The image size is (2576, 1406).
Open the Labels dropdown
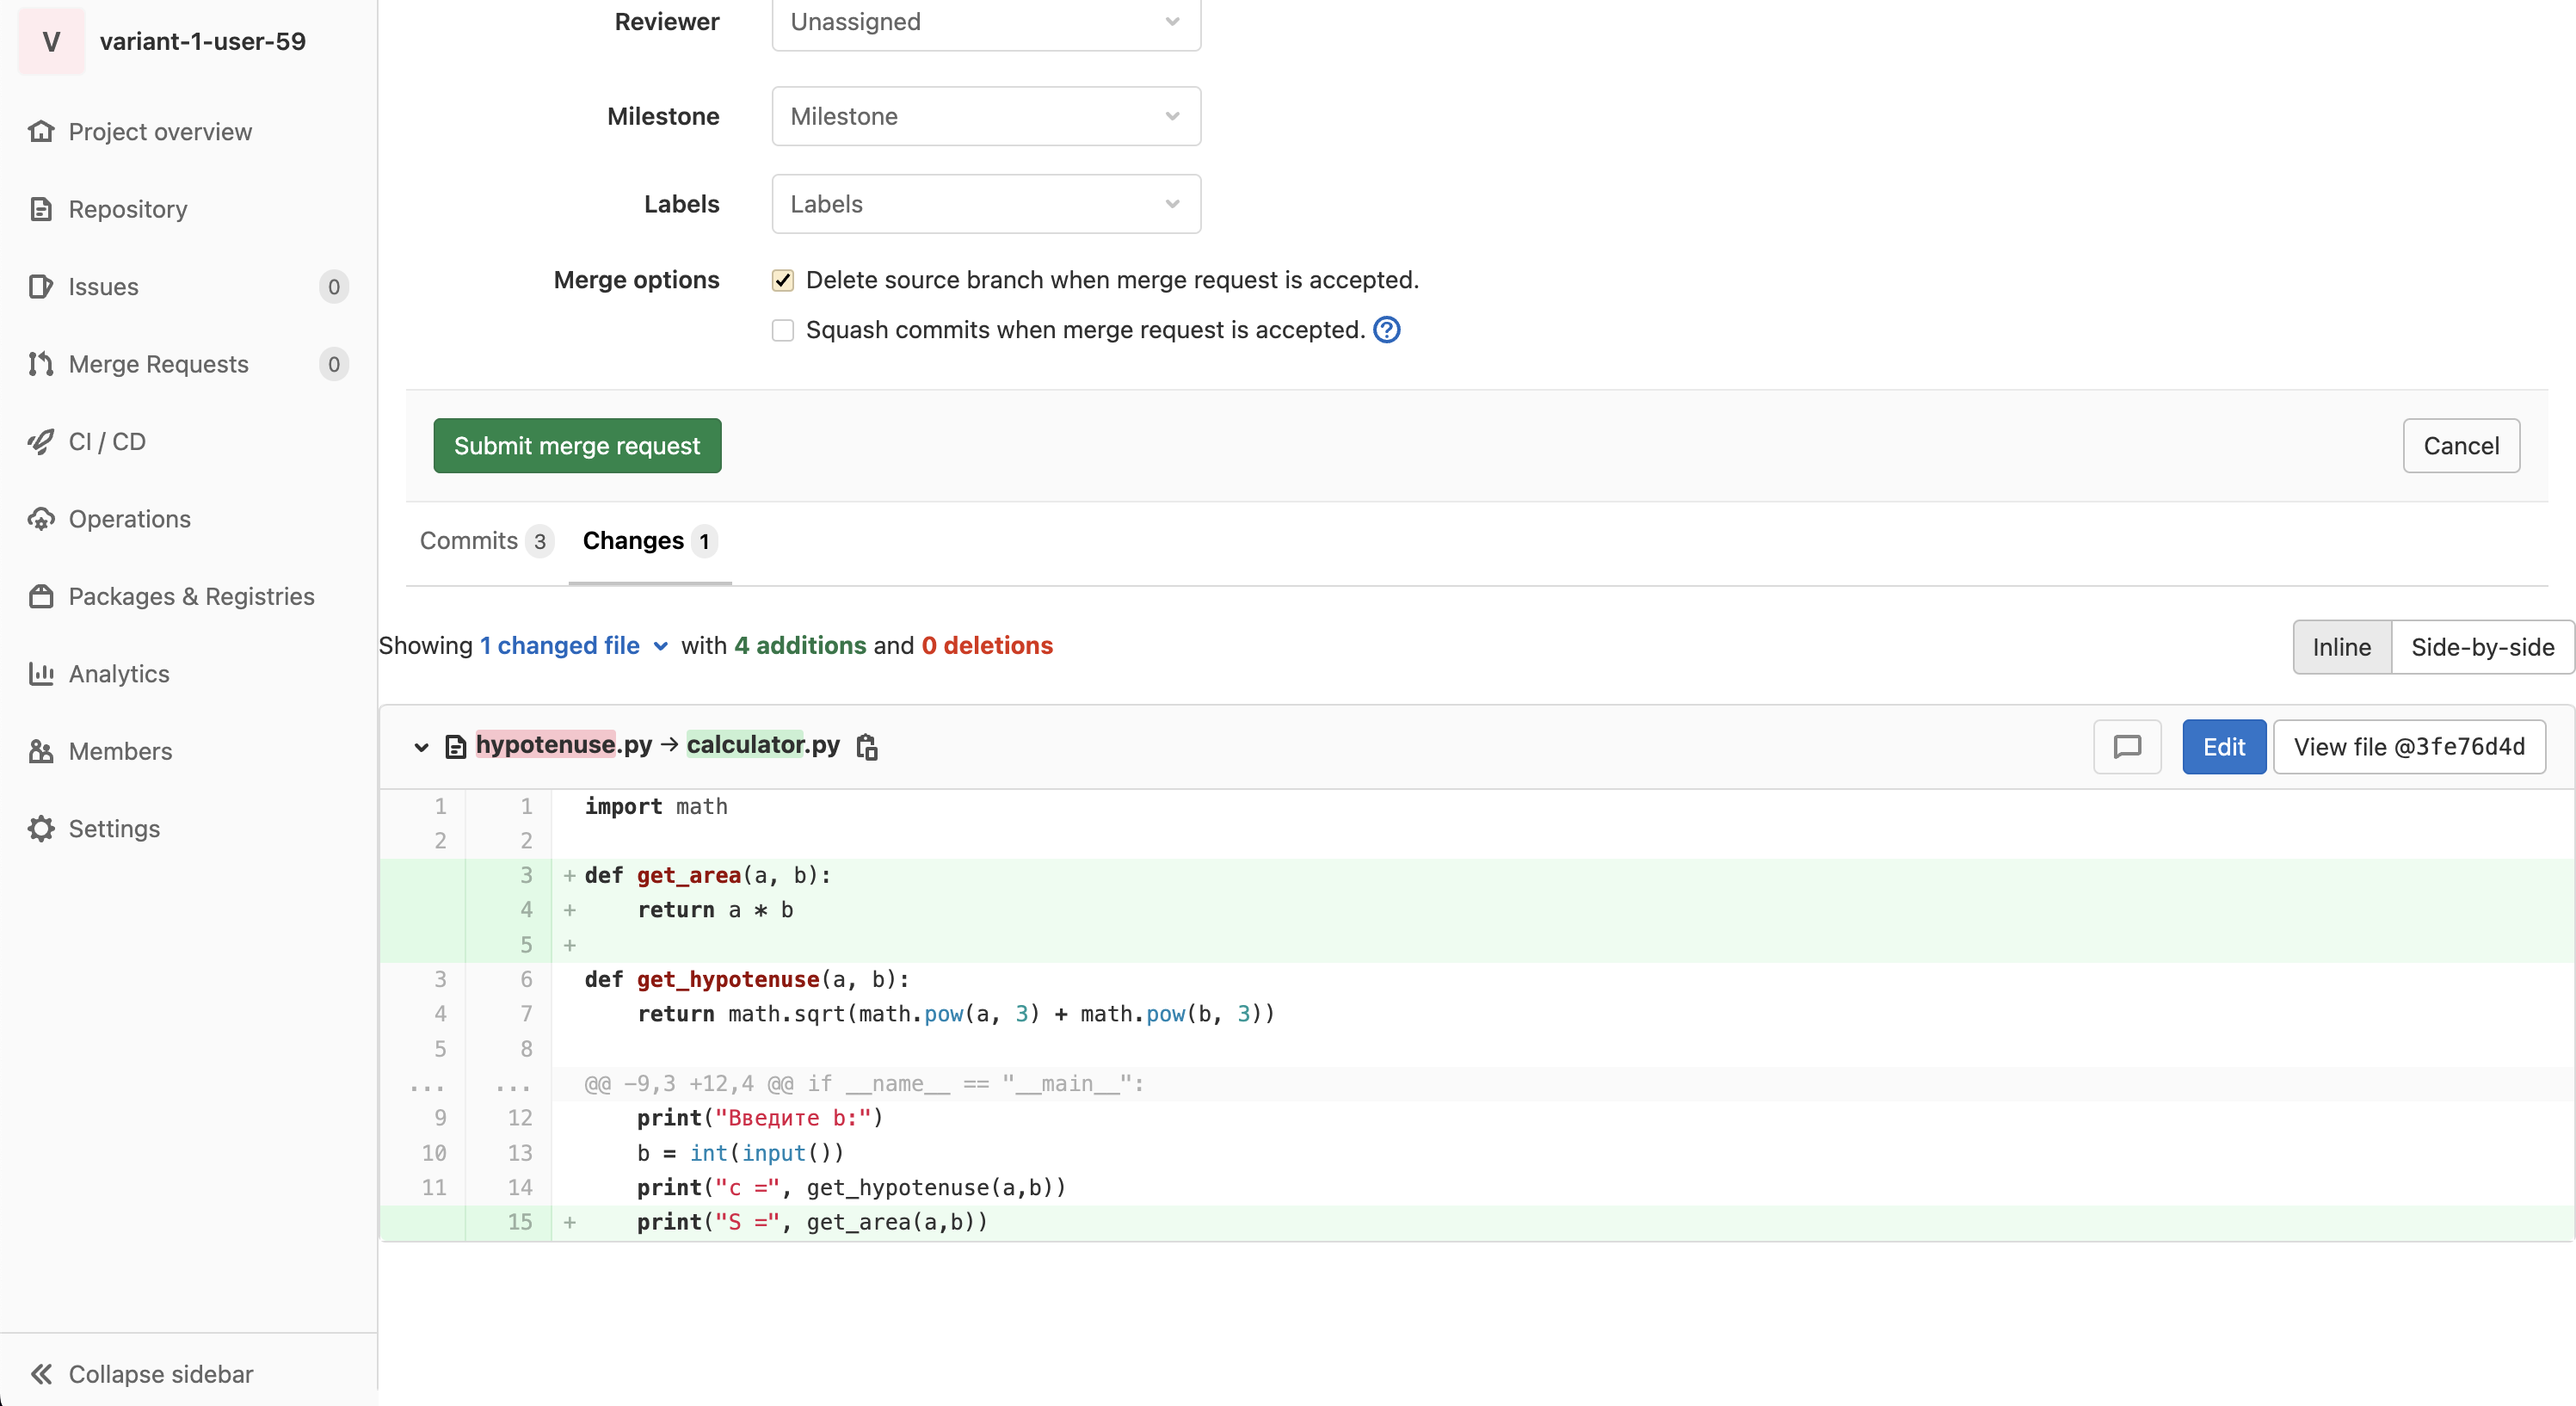[x=985, y=204]
